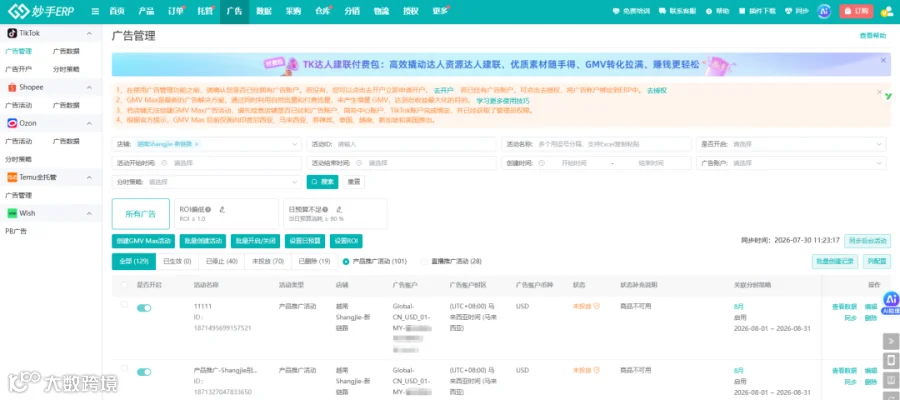Switch to the 已停止 (40) tab
This screenshot has width=900, height=400.
tap(221, 261)
